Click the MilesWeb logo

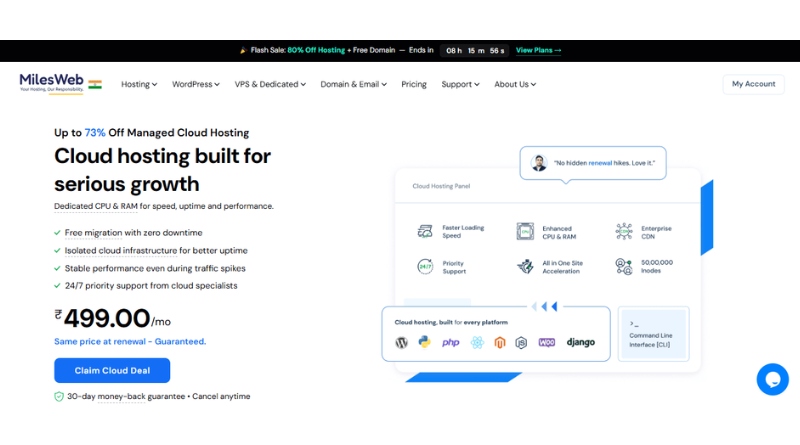(x=52, y=83)
